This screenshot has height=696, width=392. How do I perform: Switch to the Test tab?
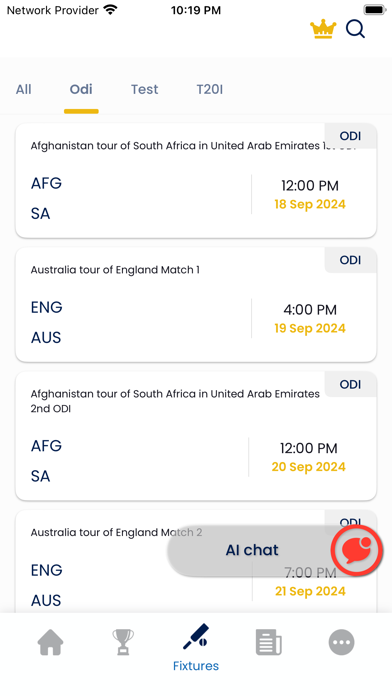pos(145,89)
